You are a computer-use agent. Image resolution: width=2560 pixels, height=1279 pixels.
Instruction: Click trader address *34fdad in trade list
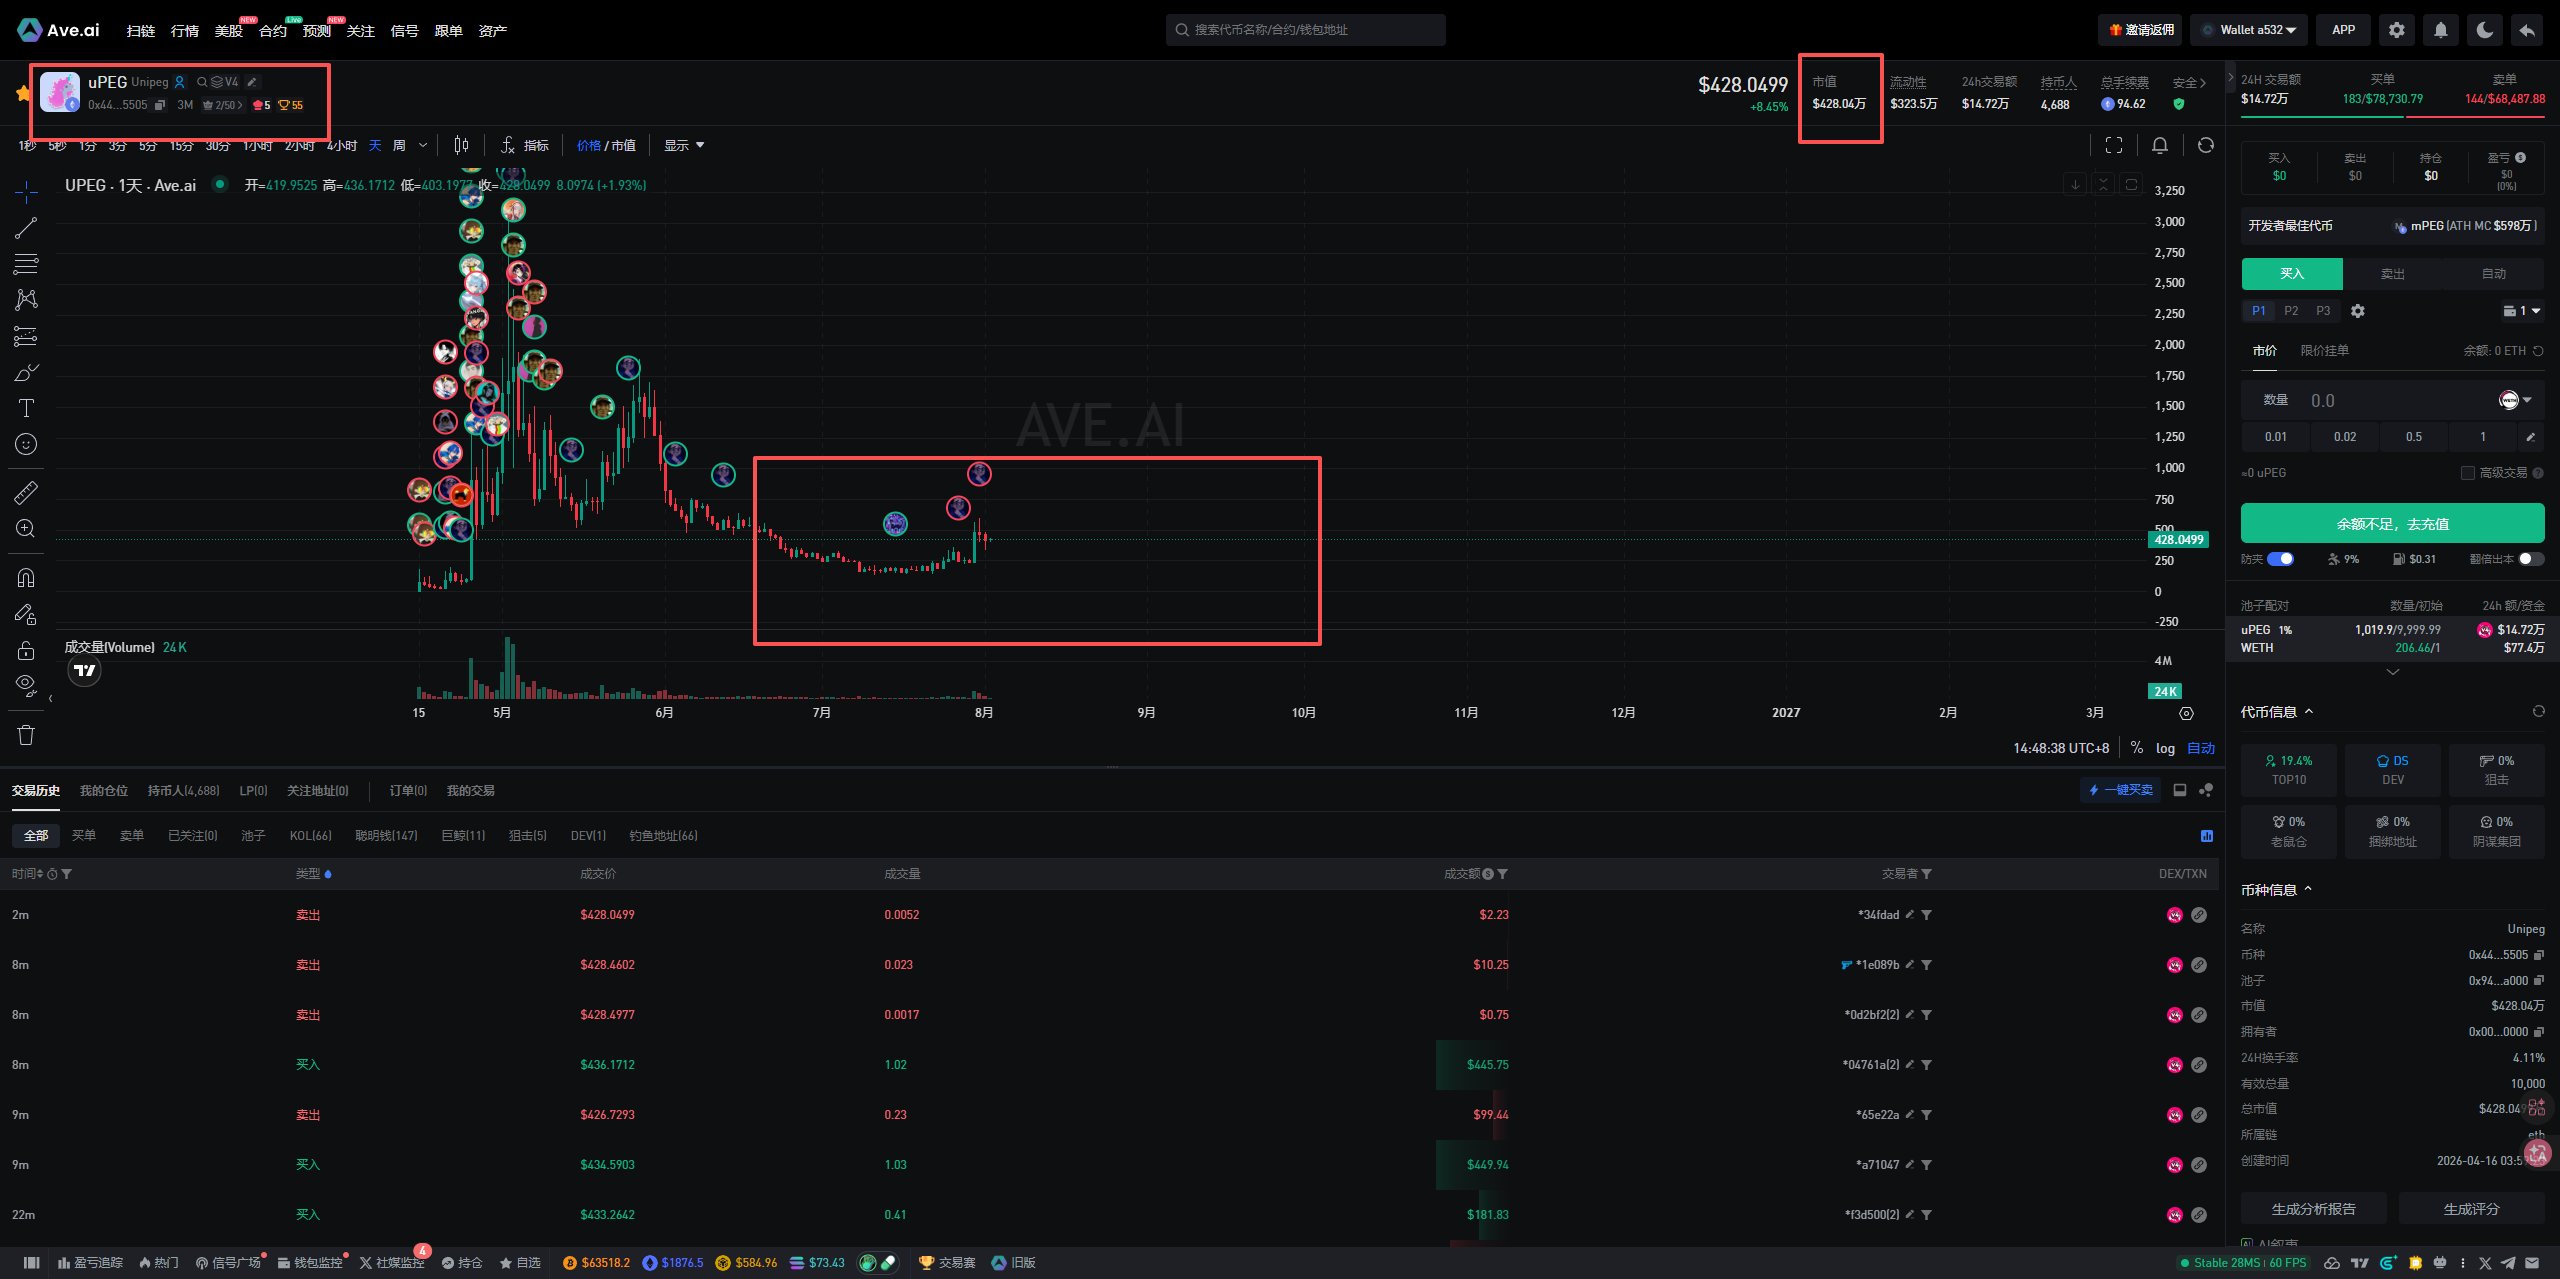pyautogui.click(x=1878, y=915)
